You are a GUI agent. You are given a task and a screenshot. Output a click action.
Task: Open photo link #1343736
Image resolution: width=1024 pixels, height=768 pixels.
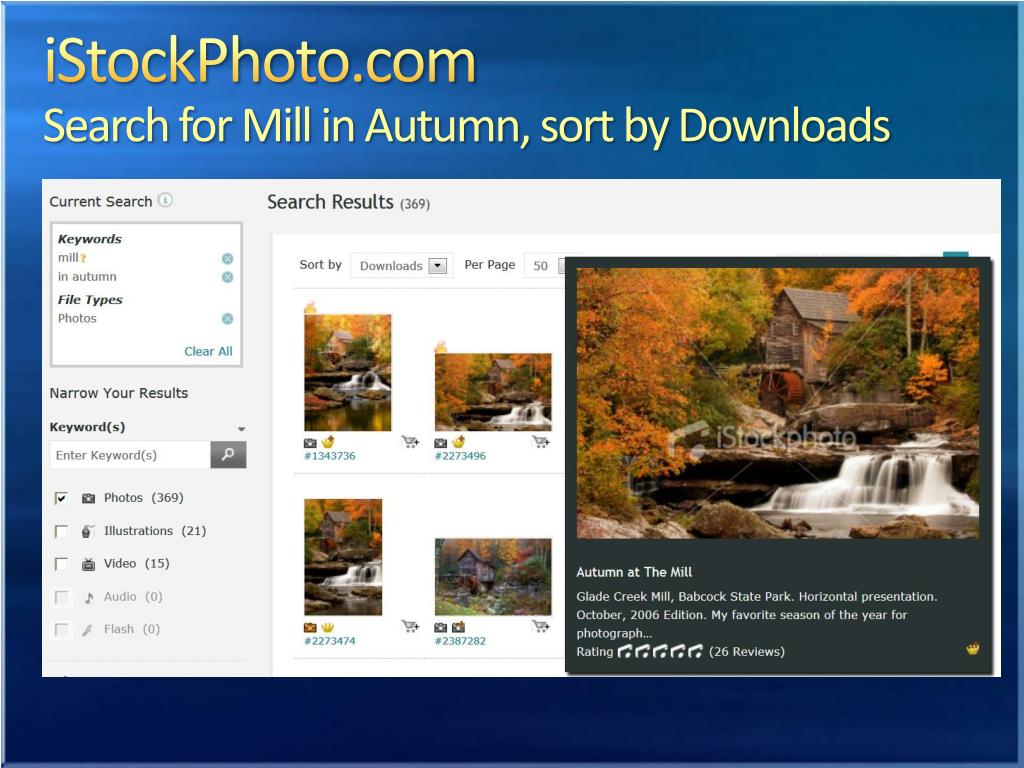[330, 456]
